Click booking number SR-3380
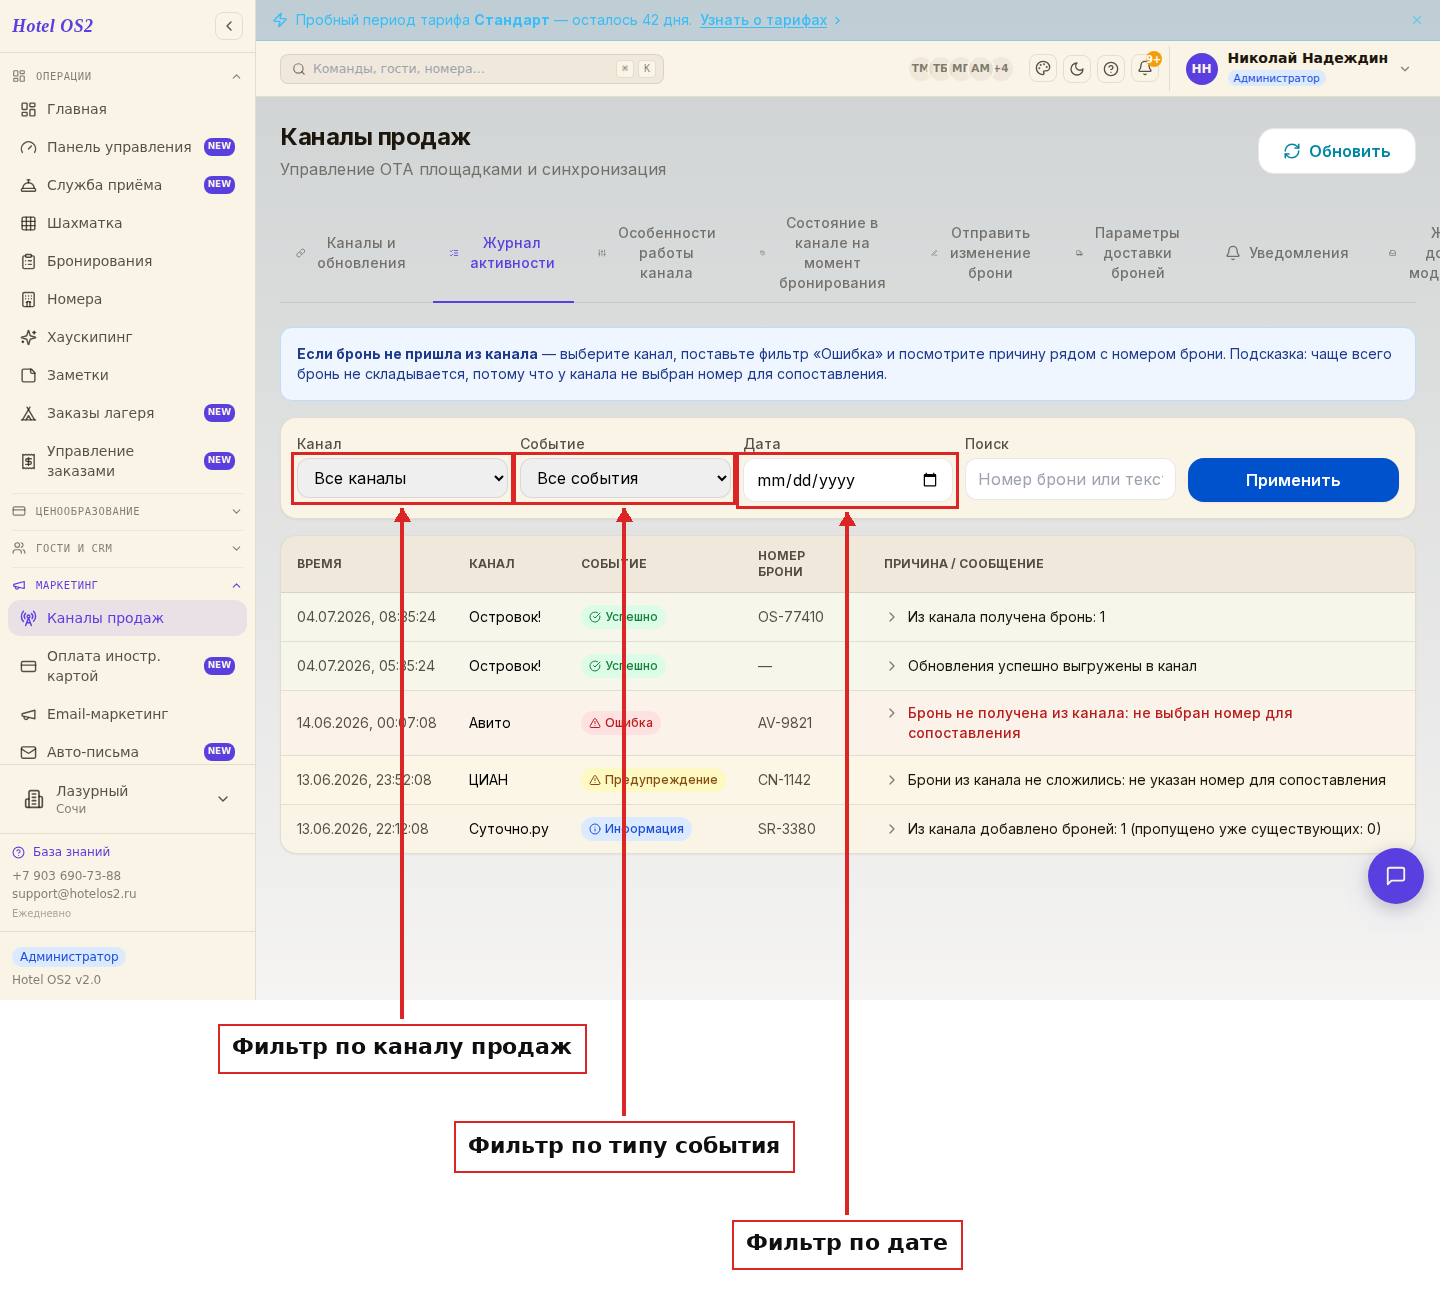This screenshot has width=1440, height=1293. [787, 829]
